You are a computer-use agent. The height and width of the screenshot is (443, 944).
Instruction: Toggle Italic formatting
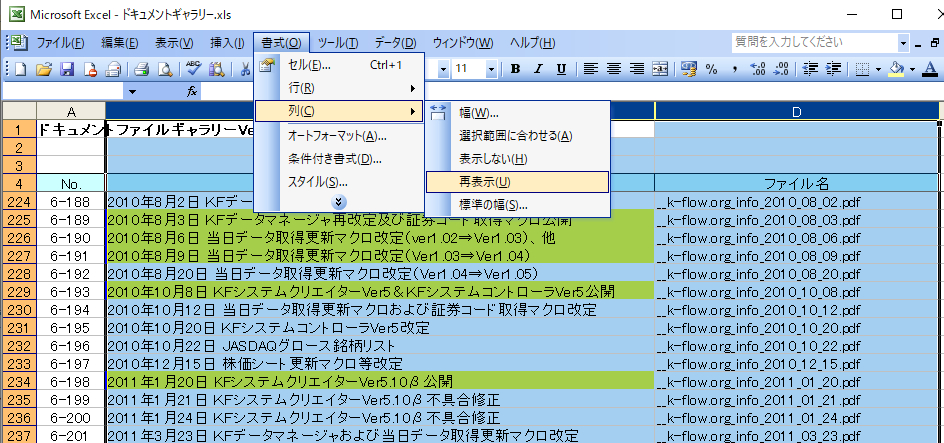[x=538, y=69]
